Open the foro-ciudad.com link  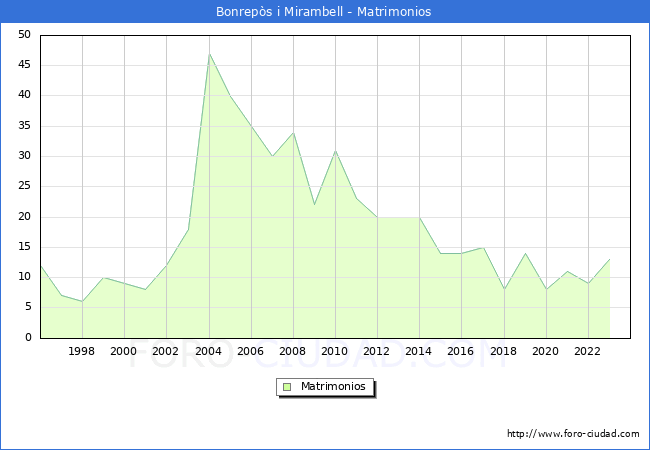click(x=573, y=434)
